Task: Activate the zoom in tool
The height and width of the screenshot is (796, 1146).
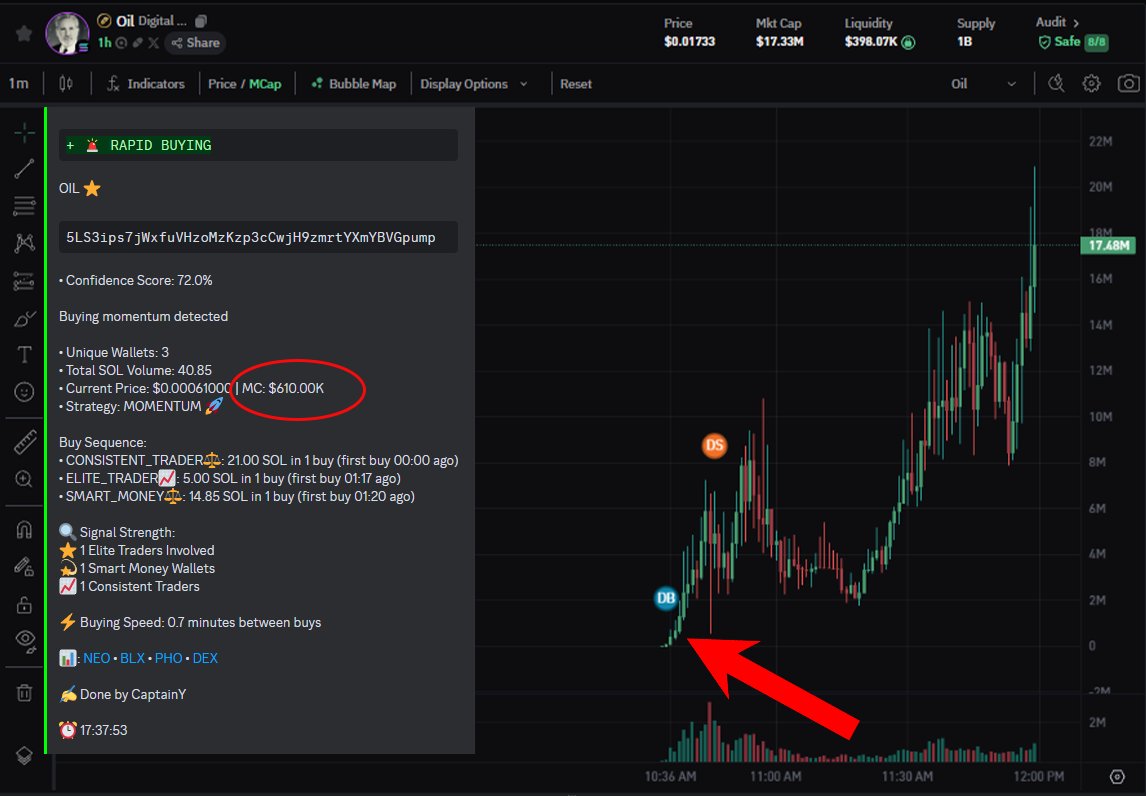Action: pyautogui.click(x=24, y=479)
